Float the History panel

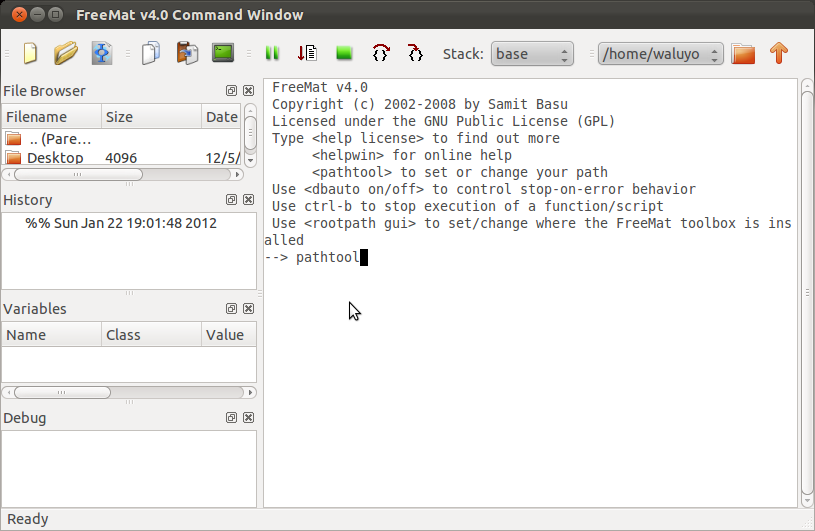(x=231, y=200)
